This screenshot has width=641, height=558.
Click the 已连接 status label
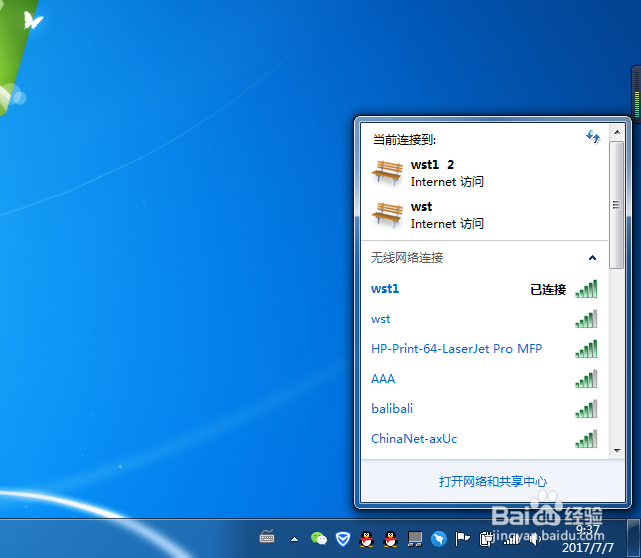[548, 289]
